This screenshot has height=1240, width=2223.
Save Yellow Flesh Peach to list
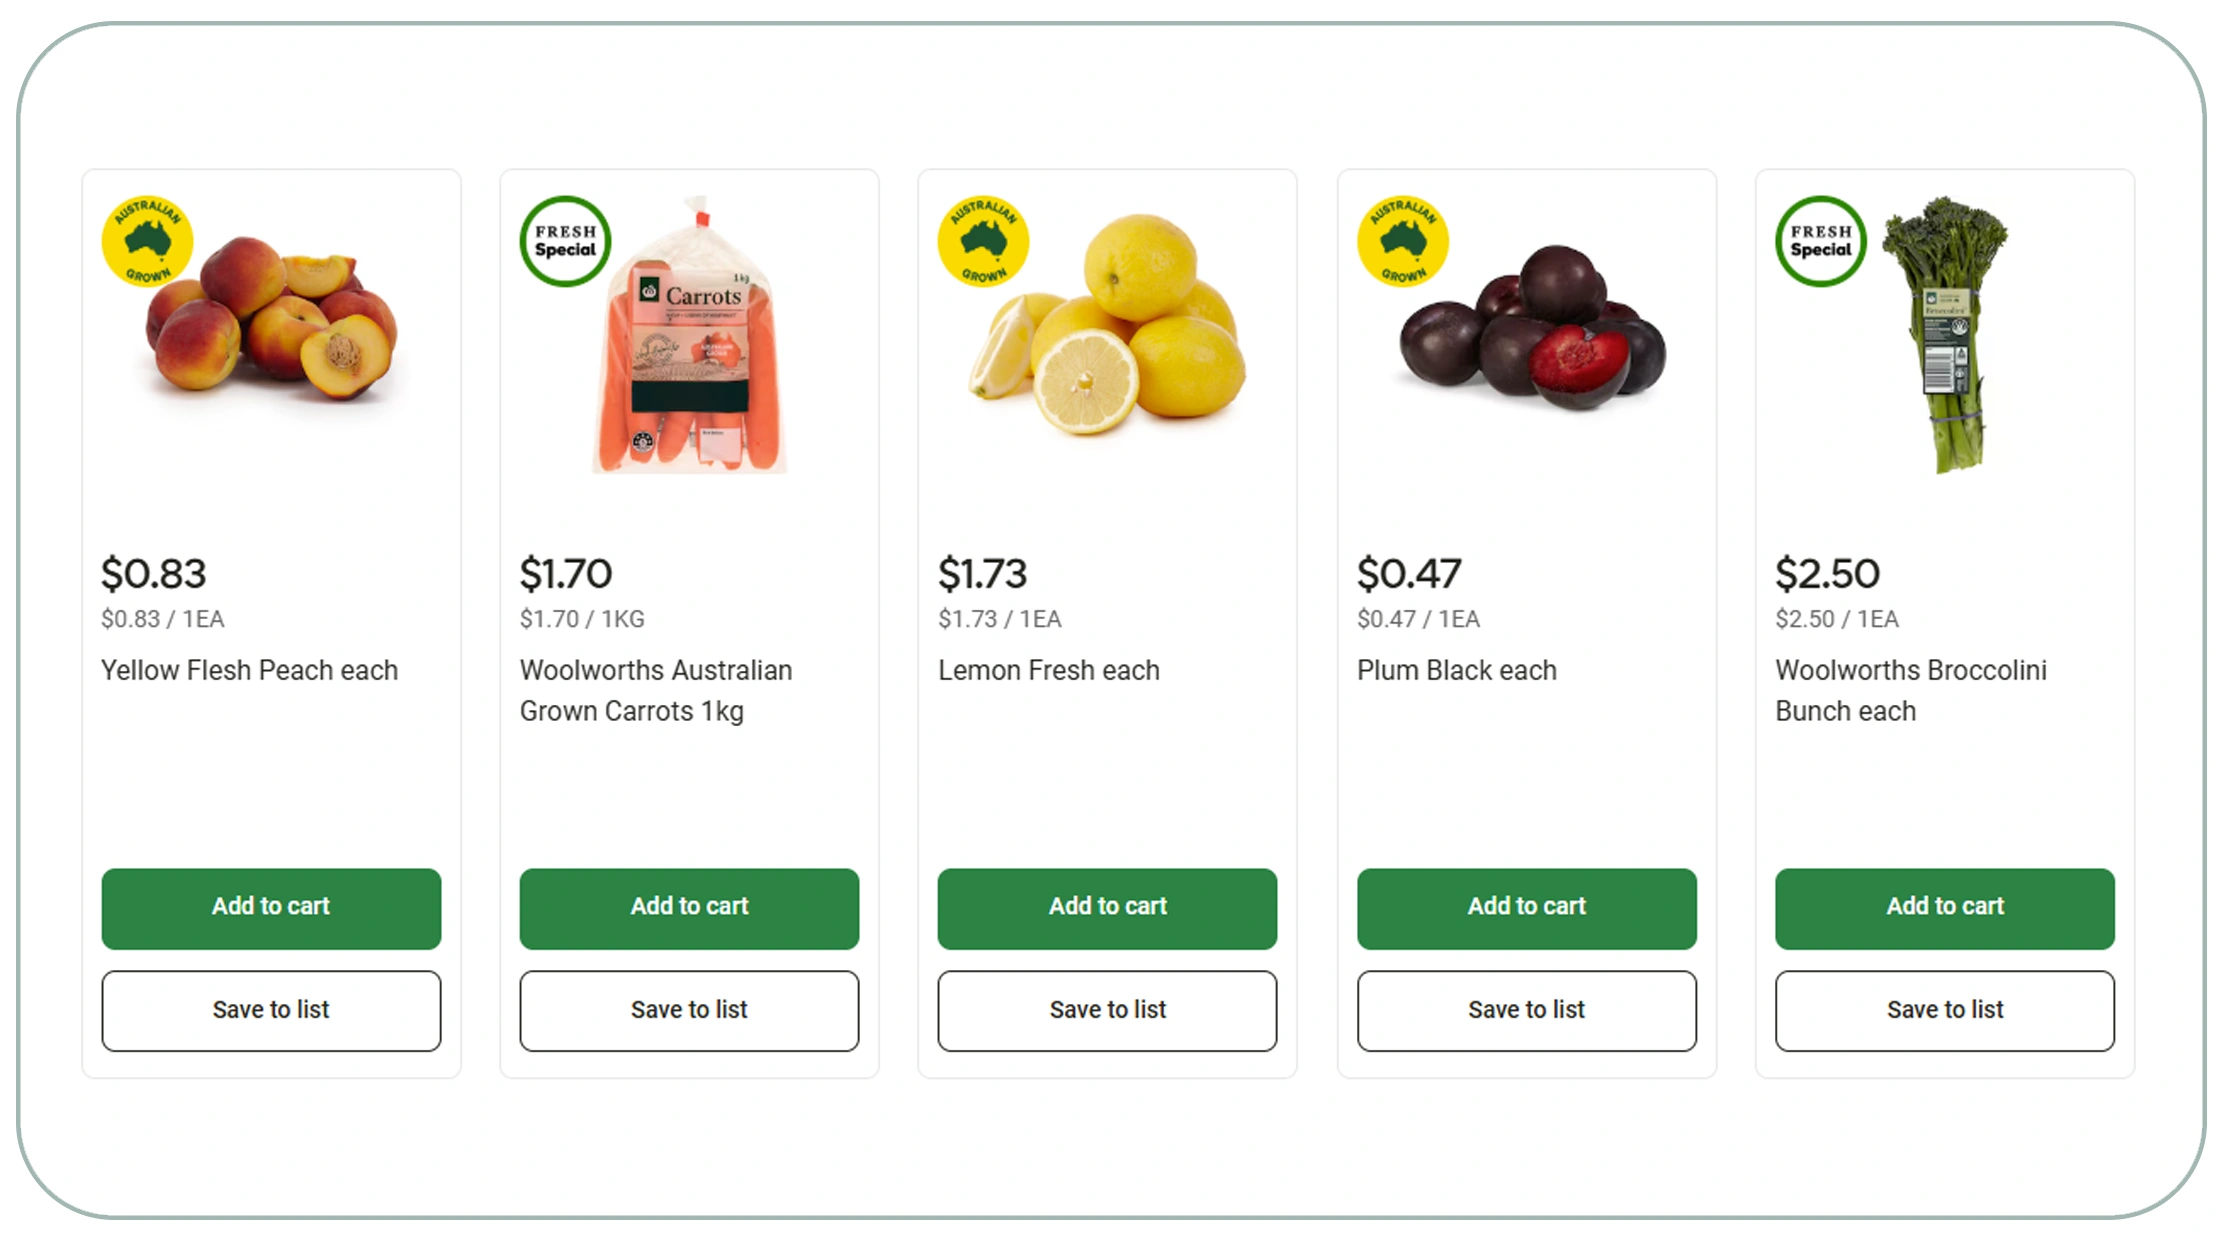click(271, 1010)
